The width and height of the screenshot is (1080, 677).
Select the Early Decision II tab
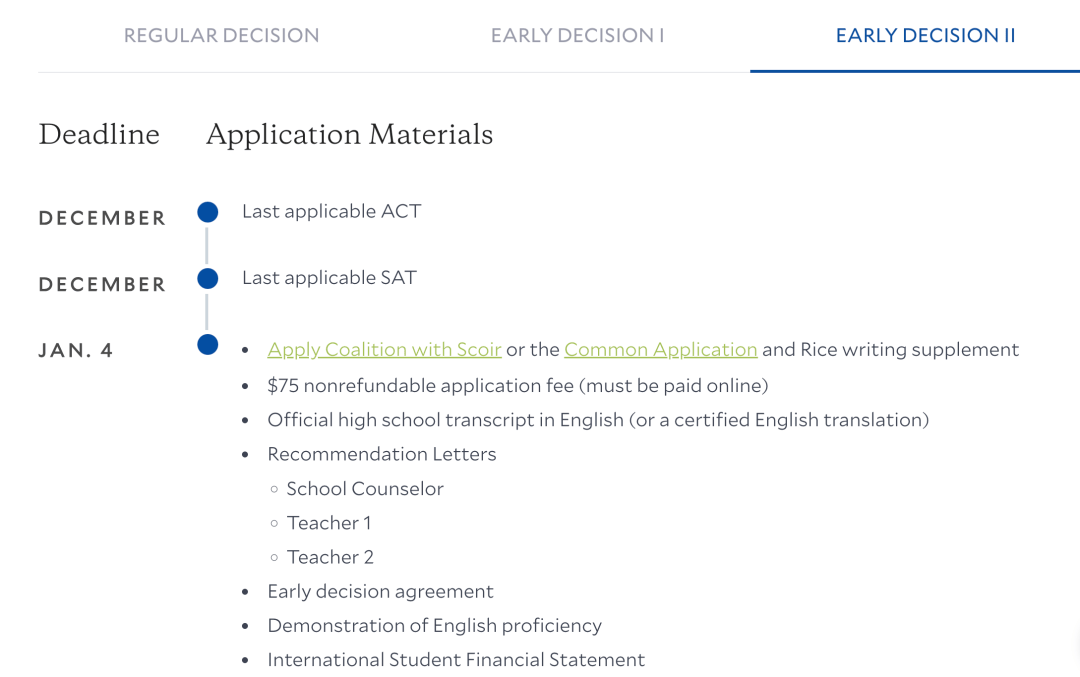pos(925,36)
